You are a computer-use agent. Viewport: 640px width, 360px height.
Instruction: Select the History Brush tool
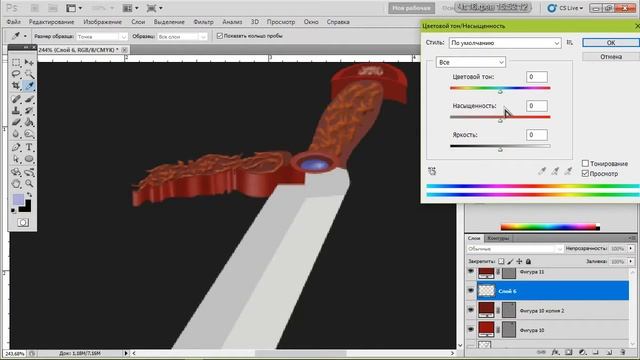(x=29, y=111)
